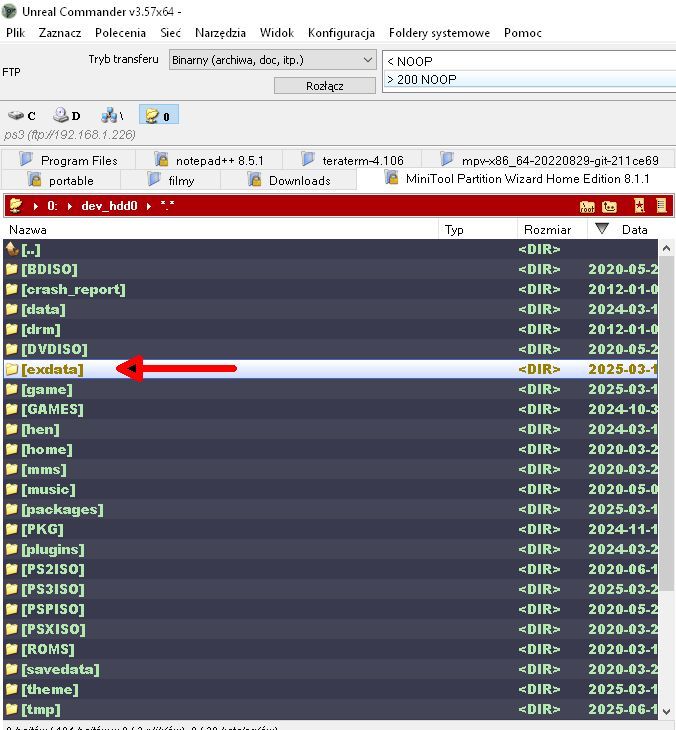
Task: Sort by Rozmiar column header
Action: click(552, 230)
